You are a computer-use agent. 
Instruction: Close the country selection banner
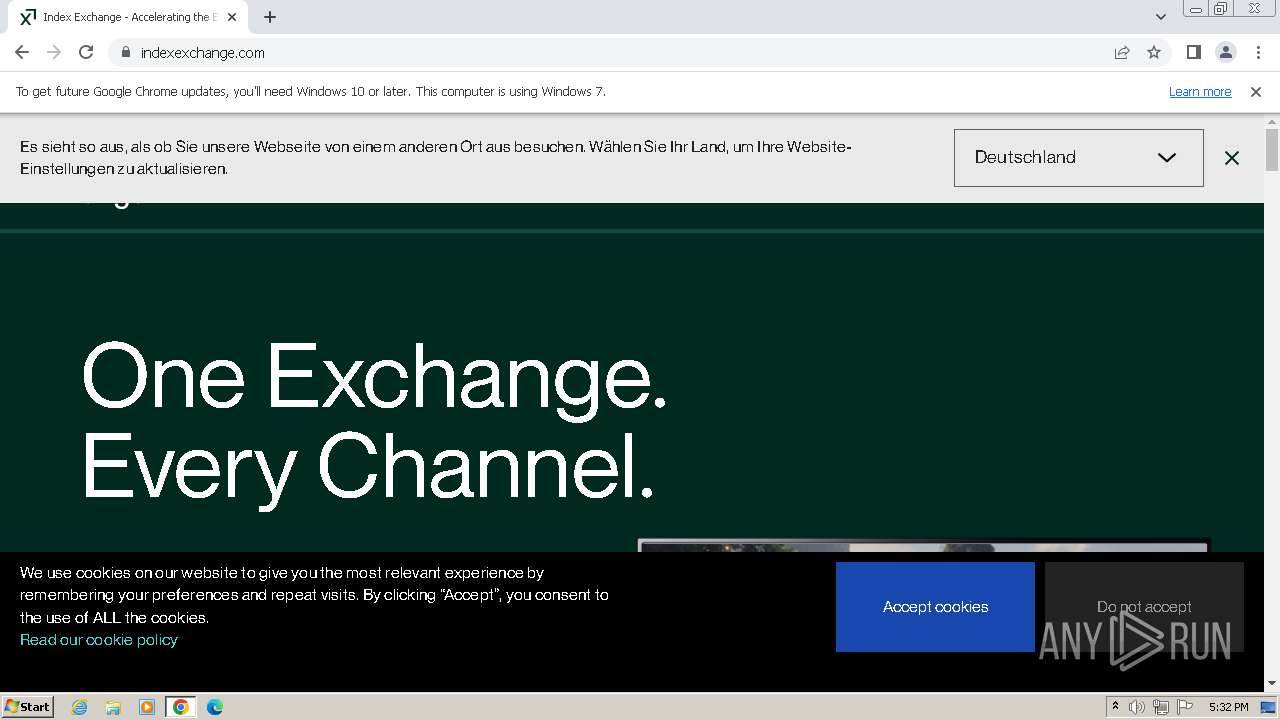coord(1232,158)
